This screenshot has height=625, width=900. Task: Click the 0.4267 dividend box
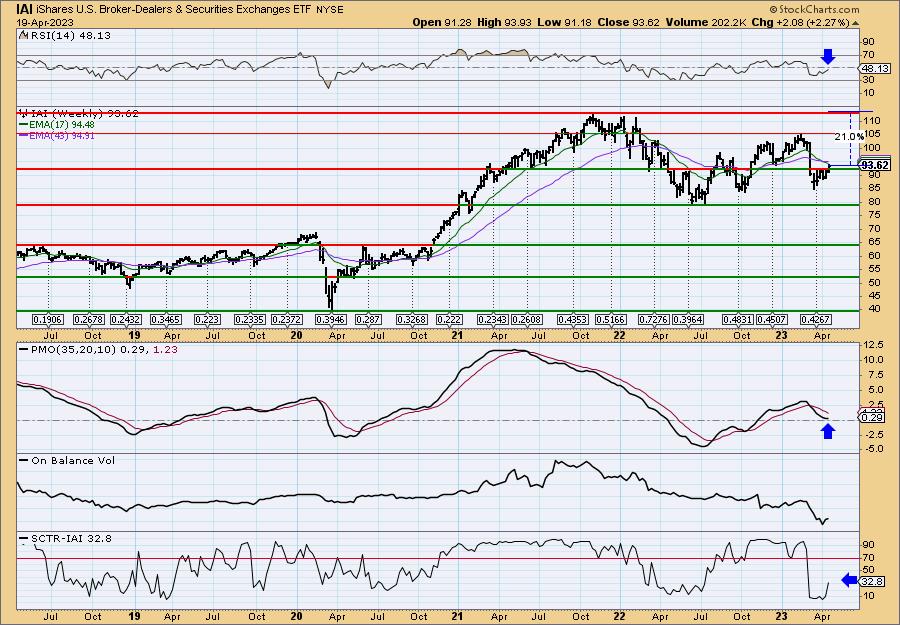[816, 320]
